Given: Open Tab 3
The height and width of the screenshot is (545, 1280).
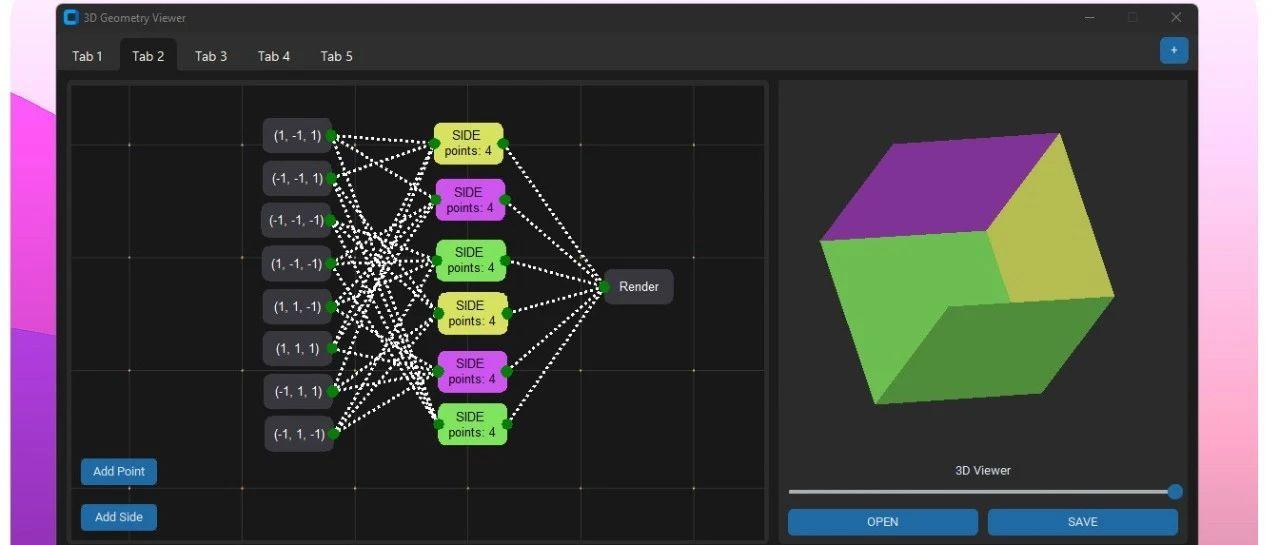Looking at the screenshot, I should (x=211, y=56).
